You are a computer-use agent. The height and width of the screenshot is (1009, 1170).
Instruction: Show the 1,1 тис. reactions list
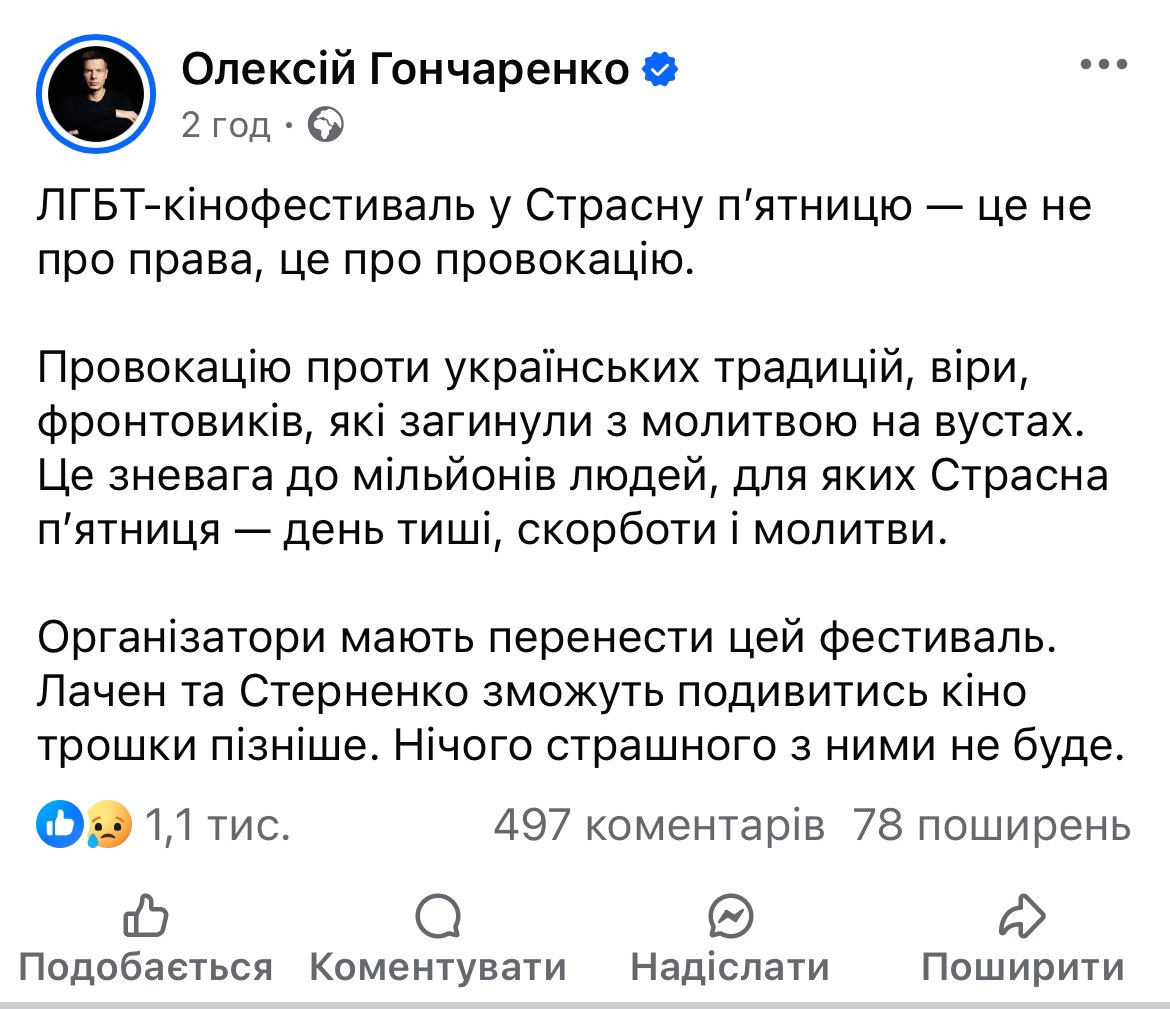tap(217, 826)
